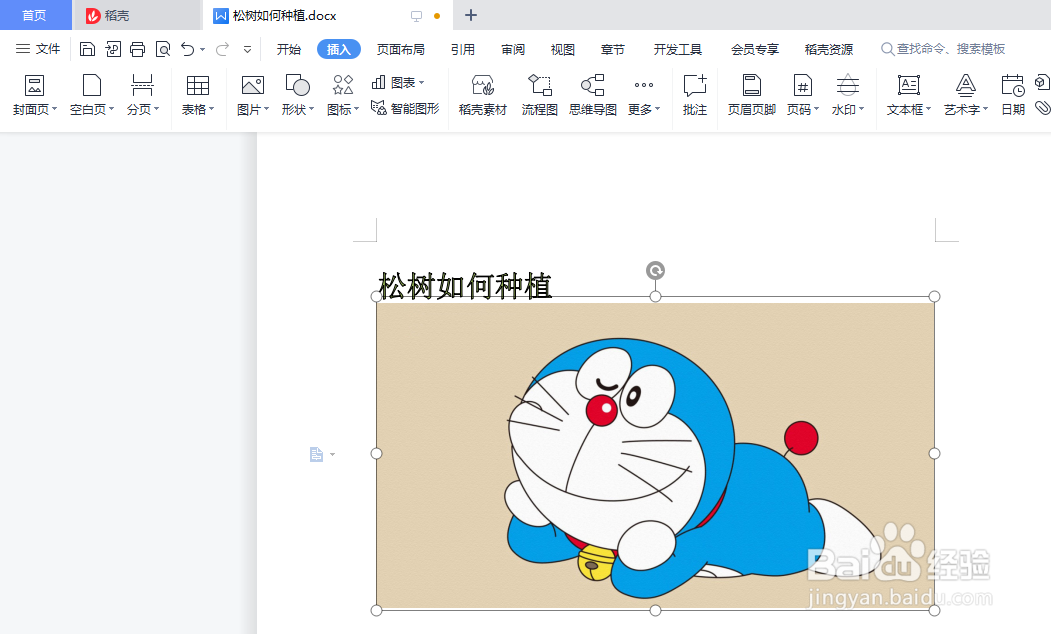Open the 流程图 flowchart tool
The height and width of the screenshot is (634, 1051).
pyautogui.click(x=539, y=94)
